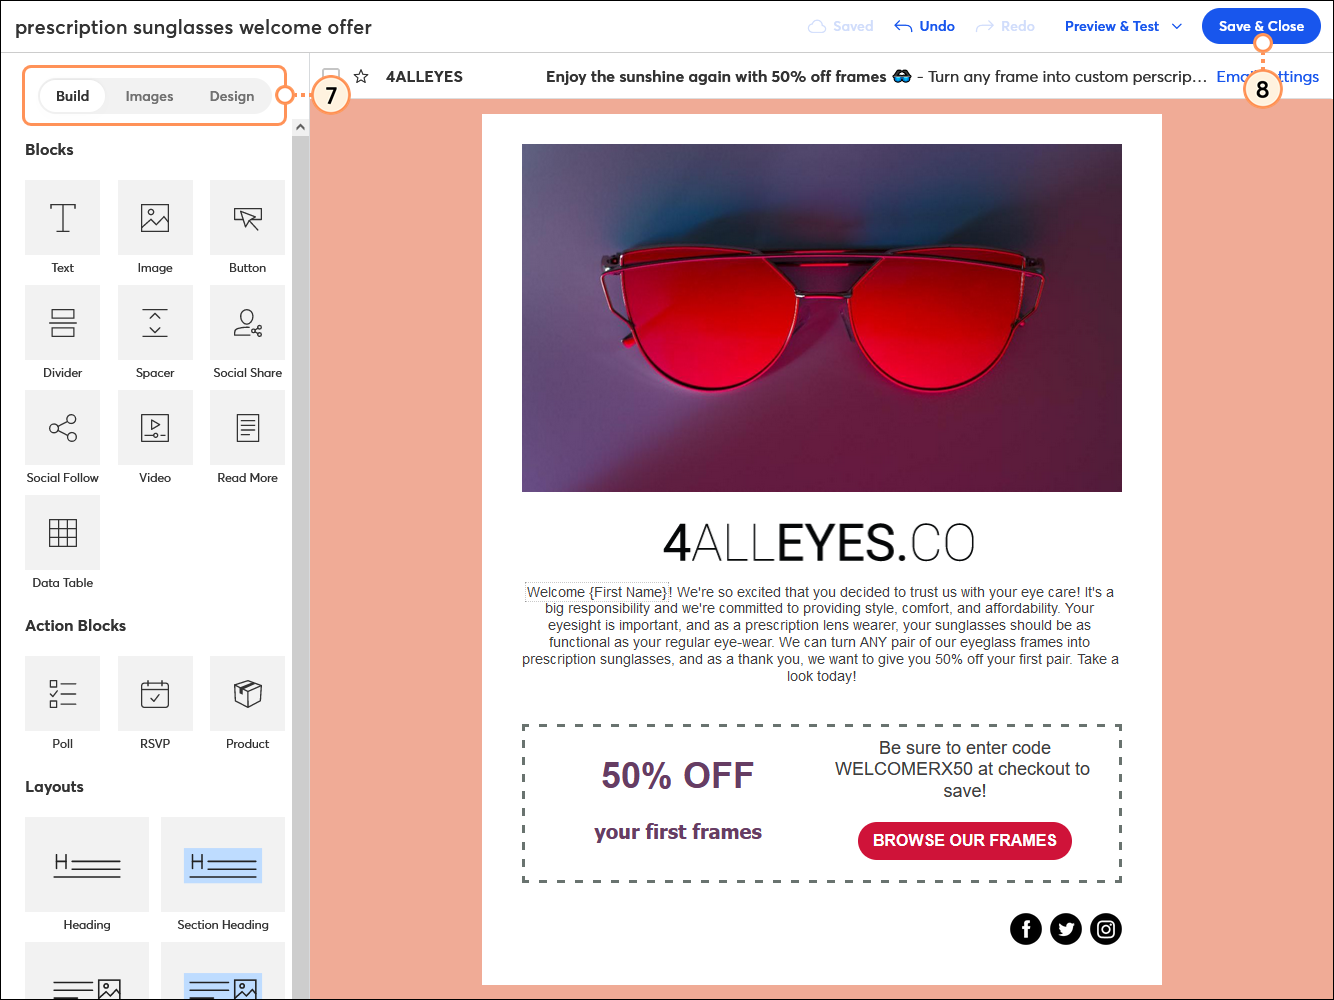Click the Layouts section heading

[54, 787]
